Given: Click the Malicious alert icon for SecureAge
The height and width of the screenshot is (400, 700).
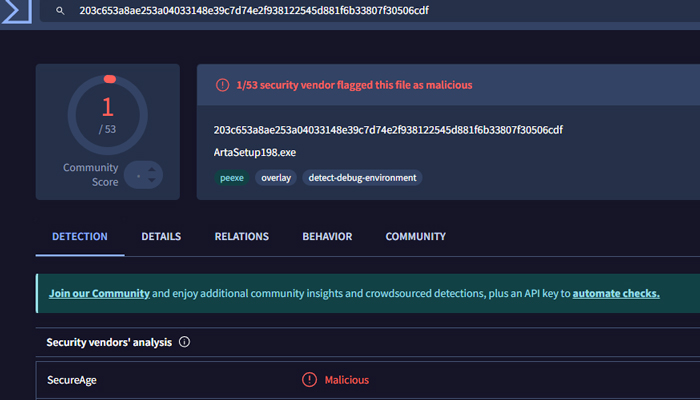Looking at the screenshot, I should tap(309, 380).
